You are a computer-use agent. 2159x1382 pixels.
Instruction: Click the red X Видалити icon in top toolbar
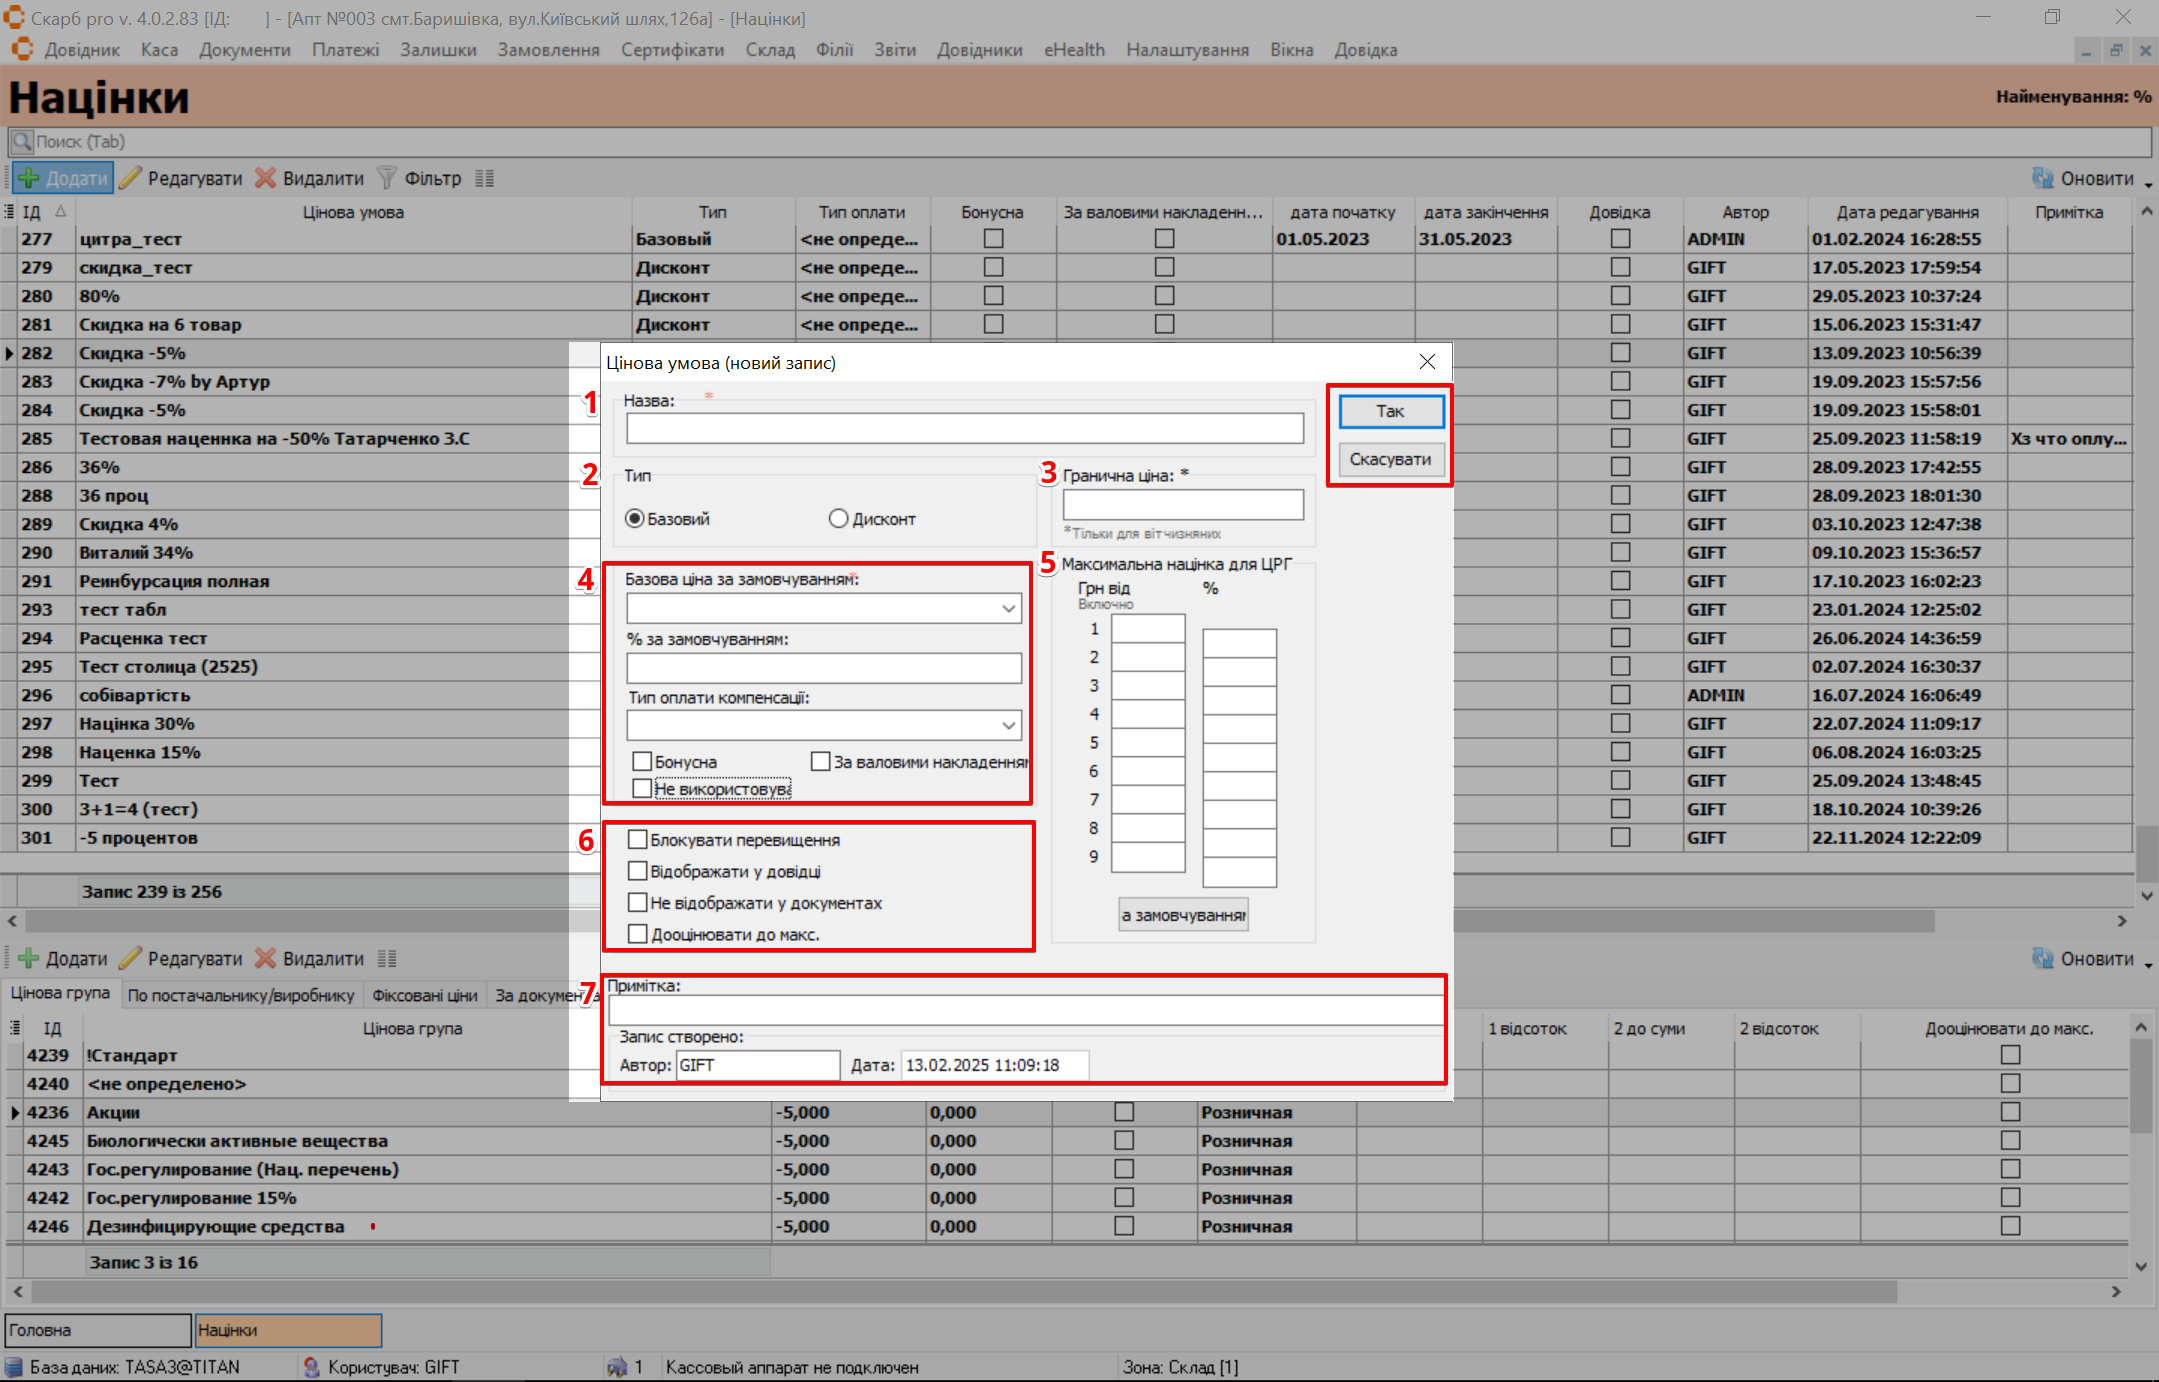point(265,178)
